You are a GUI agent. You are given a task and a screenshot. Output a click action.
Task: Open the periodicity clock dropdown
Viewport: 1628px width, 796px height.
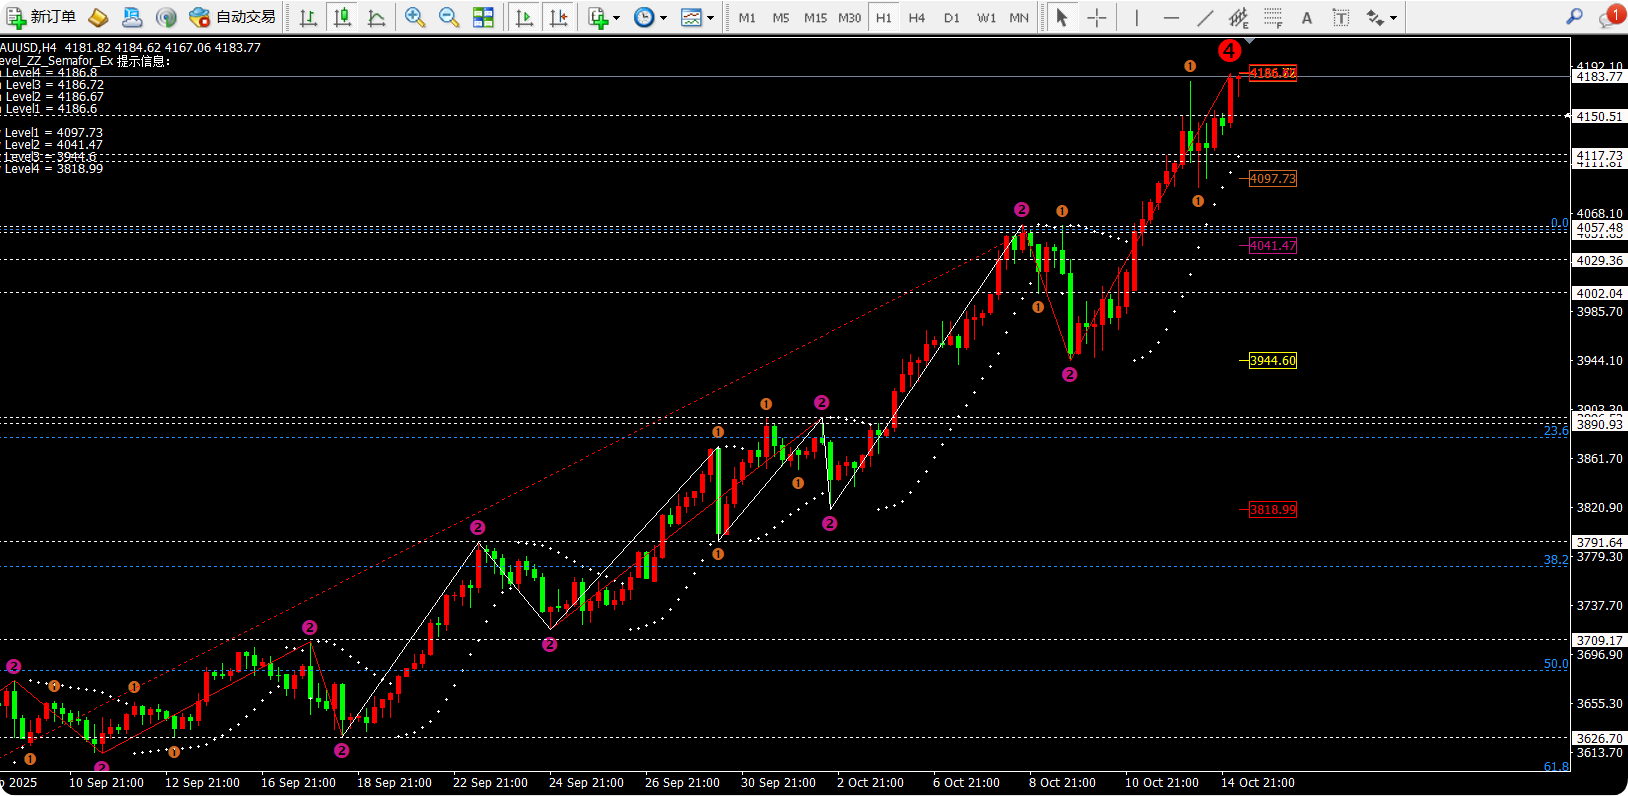(650, 17)
